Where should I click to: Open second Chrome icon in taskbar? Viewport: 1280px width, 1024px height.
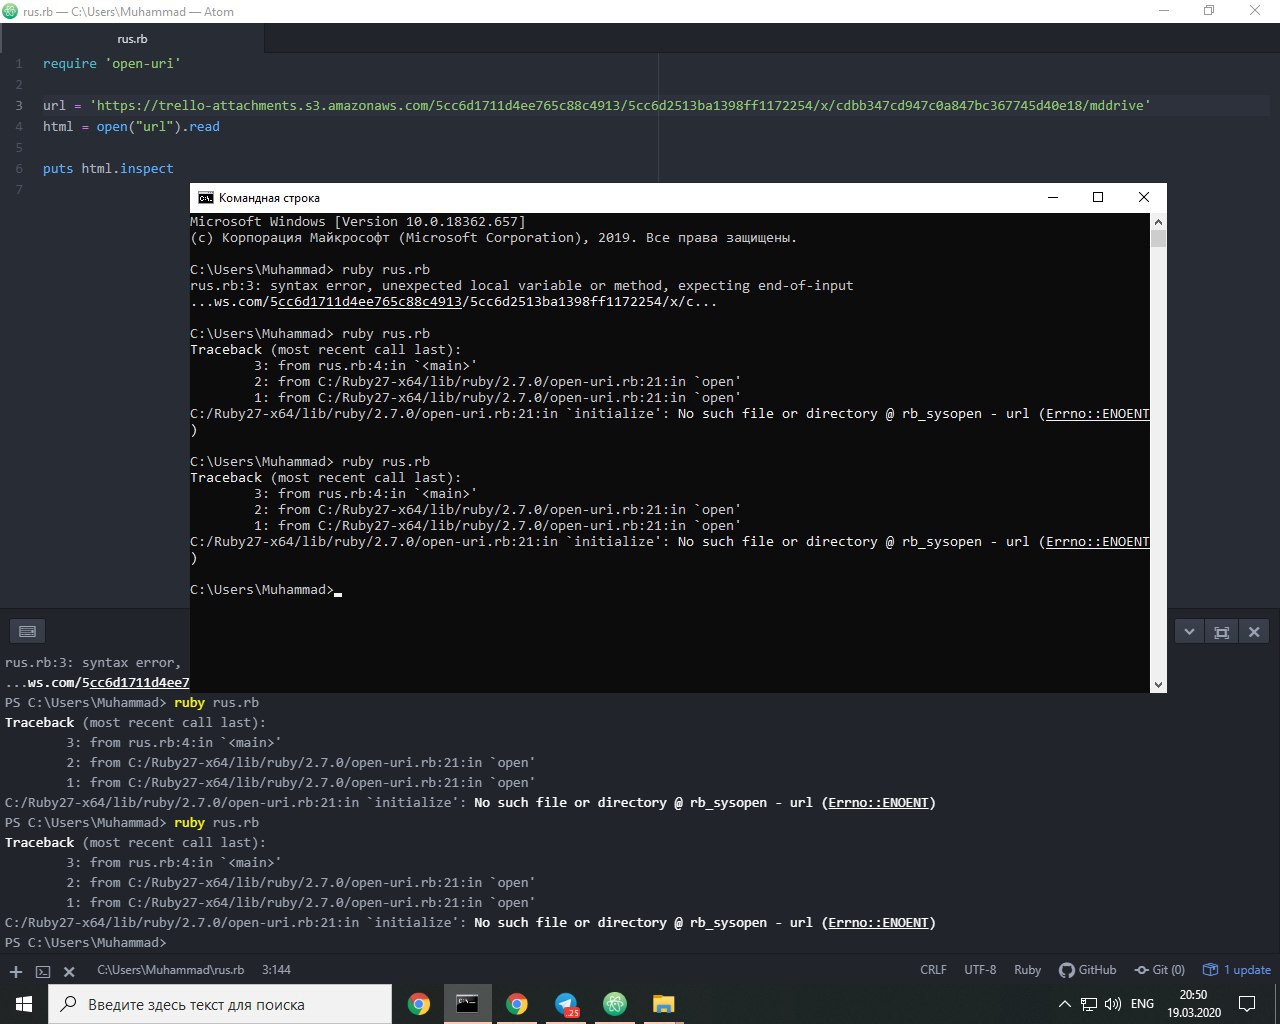(517, 1004)
